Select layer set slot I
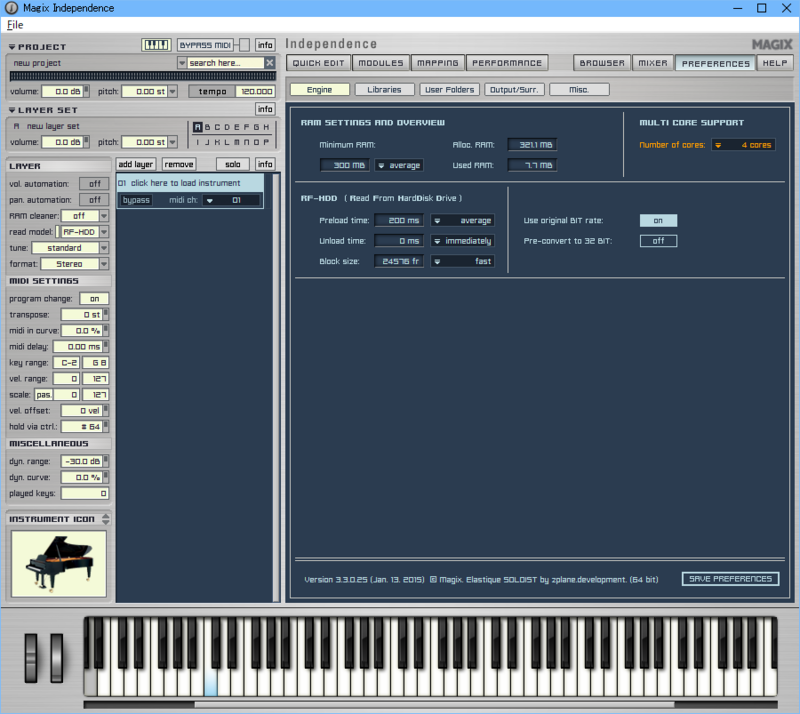This screenshot has width=800, height=714. click(x=198, y=142)
